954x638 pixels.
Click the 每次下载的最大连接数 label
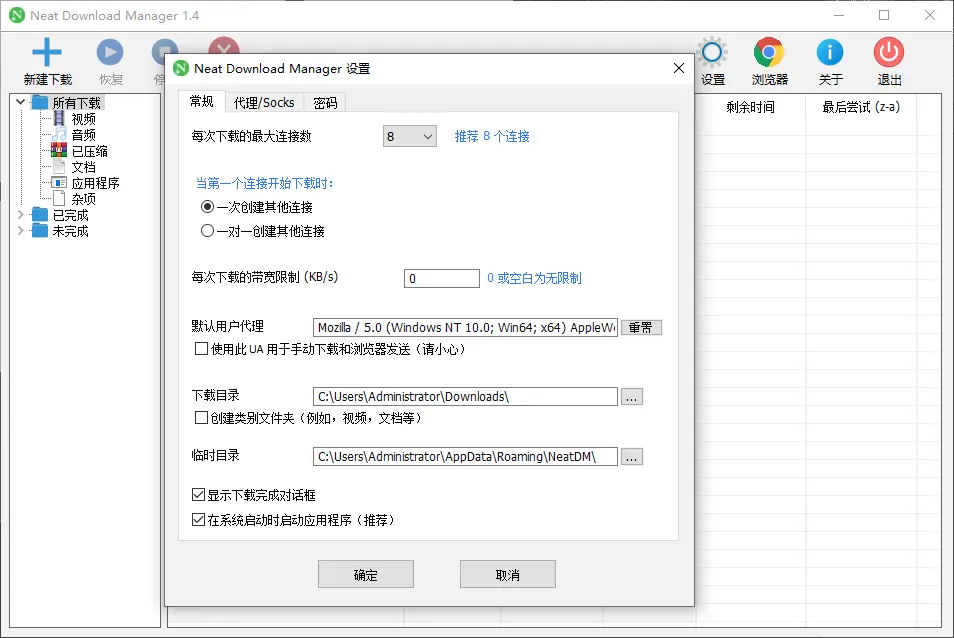coord(251,136)
